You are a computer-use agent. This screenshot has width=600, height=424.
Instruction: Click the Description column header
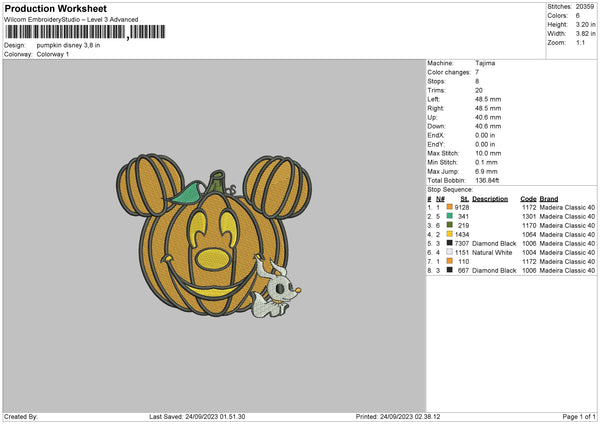coord(490,198)
